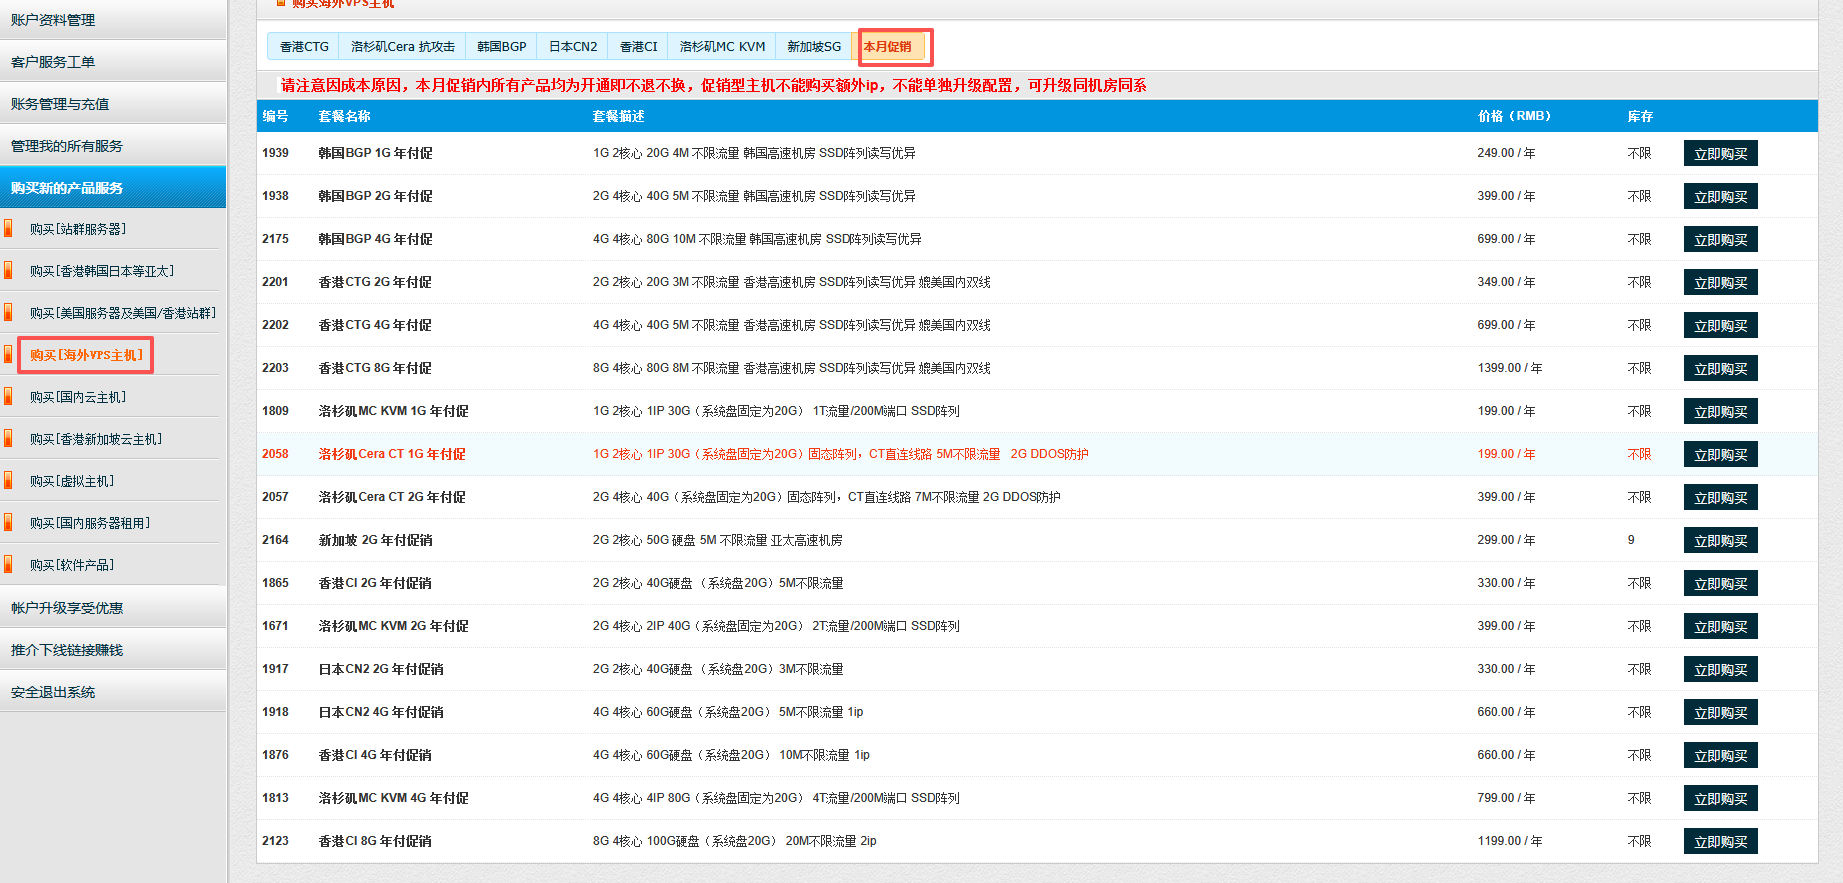Click price 1399.00 / 年

(1510, 368)
